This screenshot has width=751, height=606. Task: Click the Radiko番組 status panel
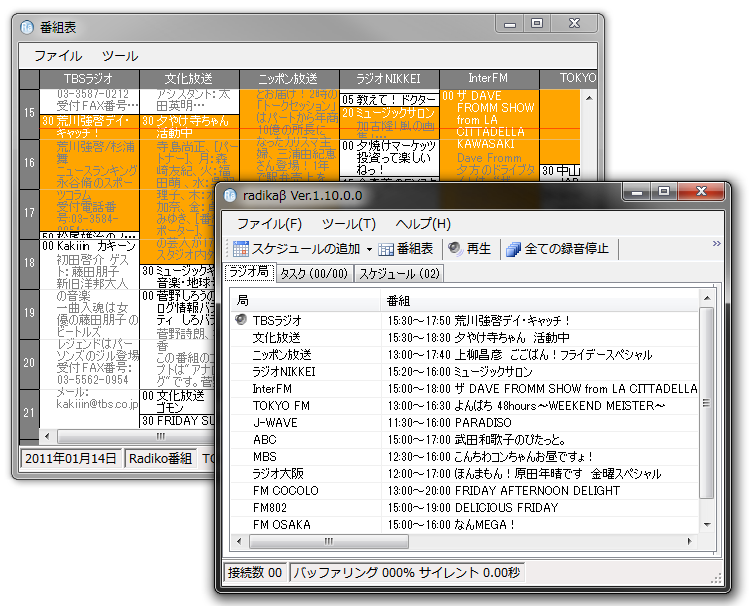pyautogui.click(x=160, y=458)
